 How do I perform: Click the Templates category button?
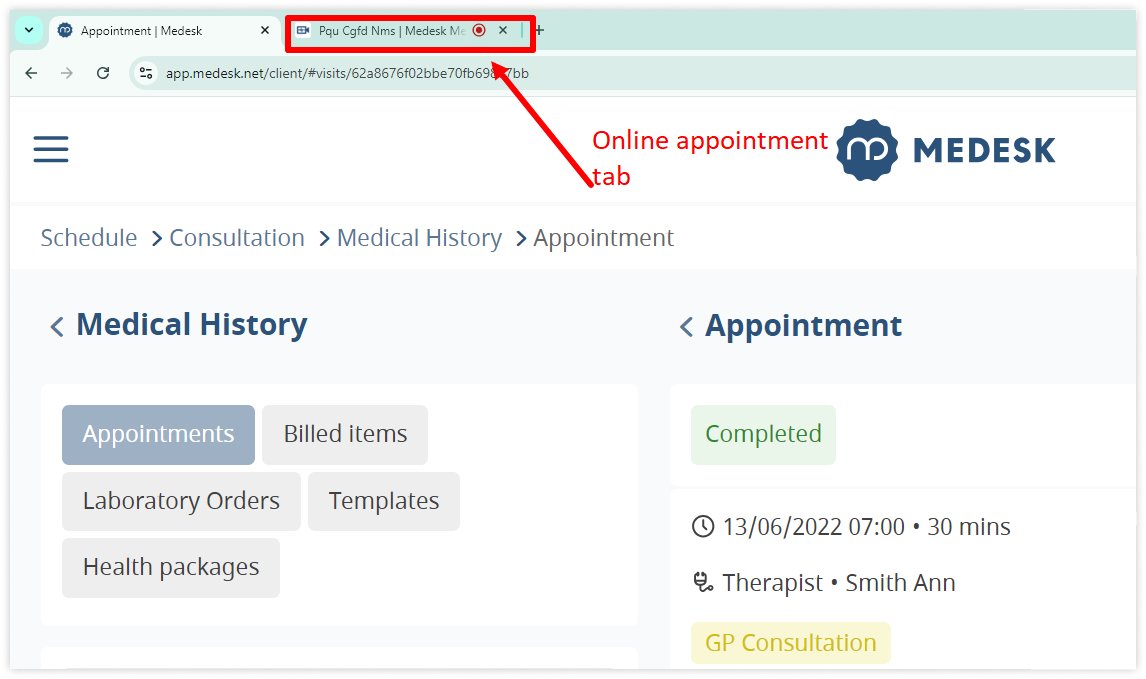click(383, 500)
